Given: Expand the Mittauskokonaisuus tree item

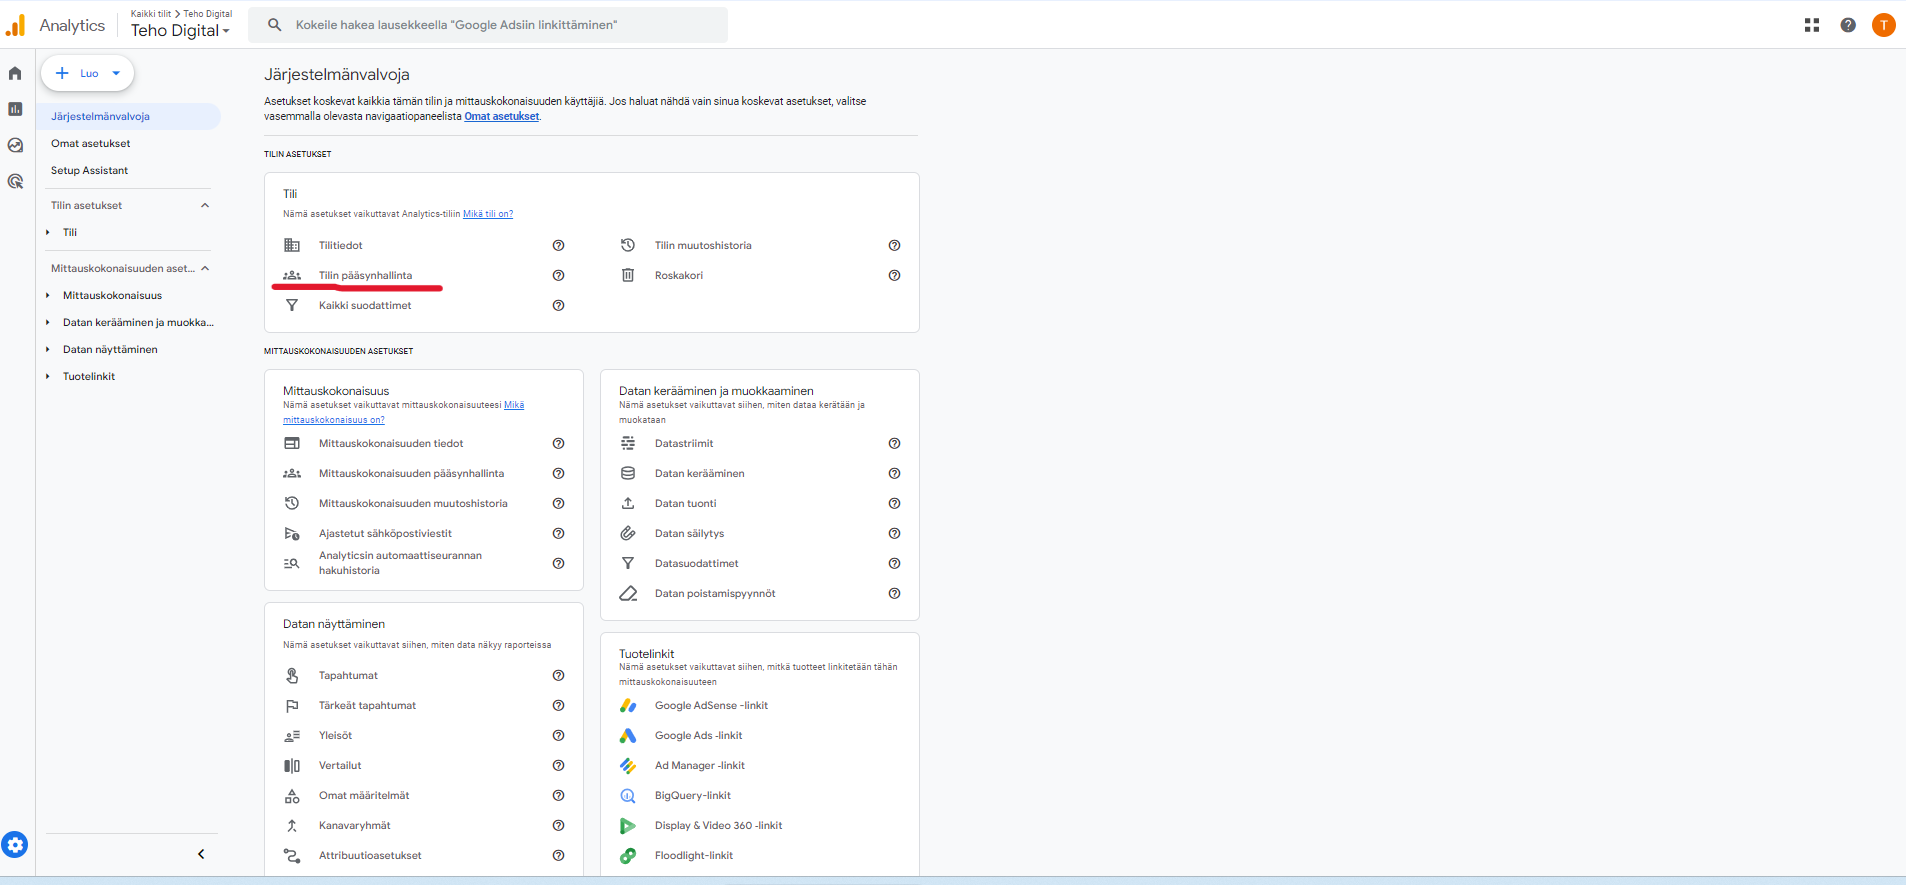Looking at the screenshot, I should point(48,296).
